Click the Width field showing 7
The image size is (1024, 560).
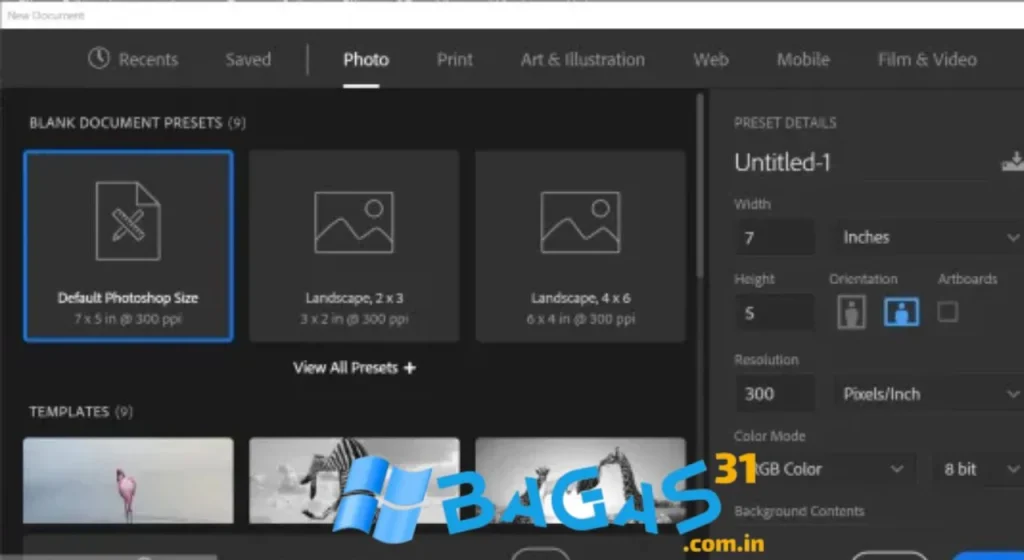click(x=775, y=238)
